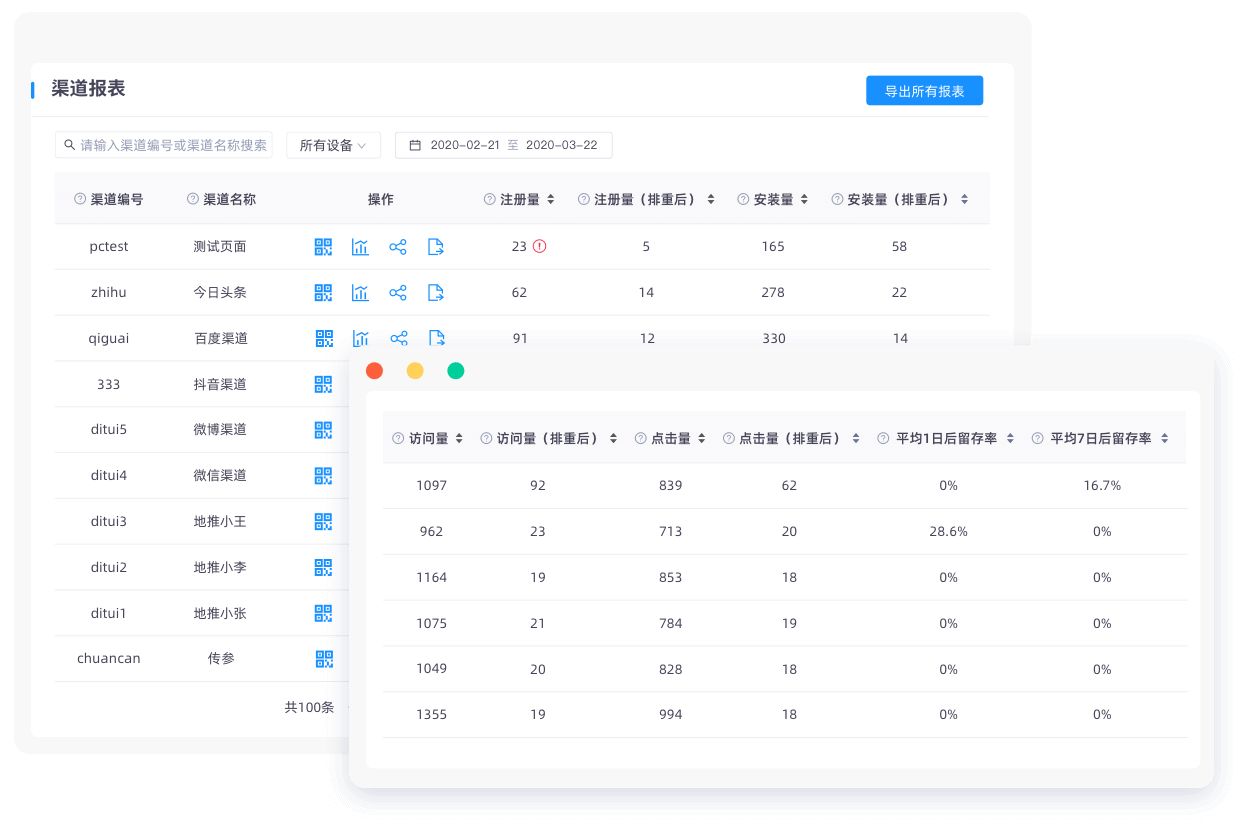Click red warning icon beside 23
1244x838 pixels.
click(540, 246)
